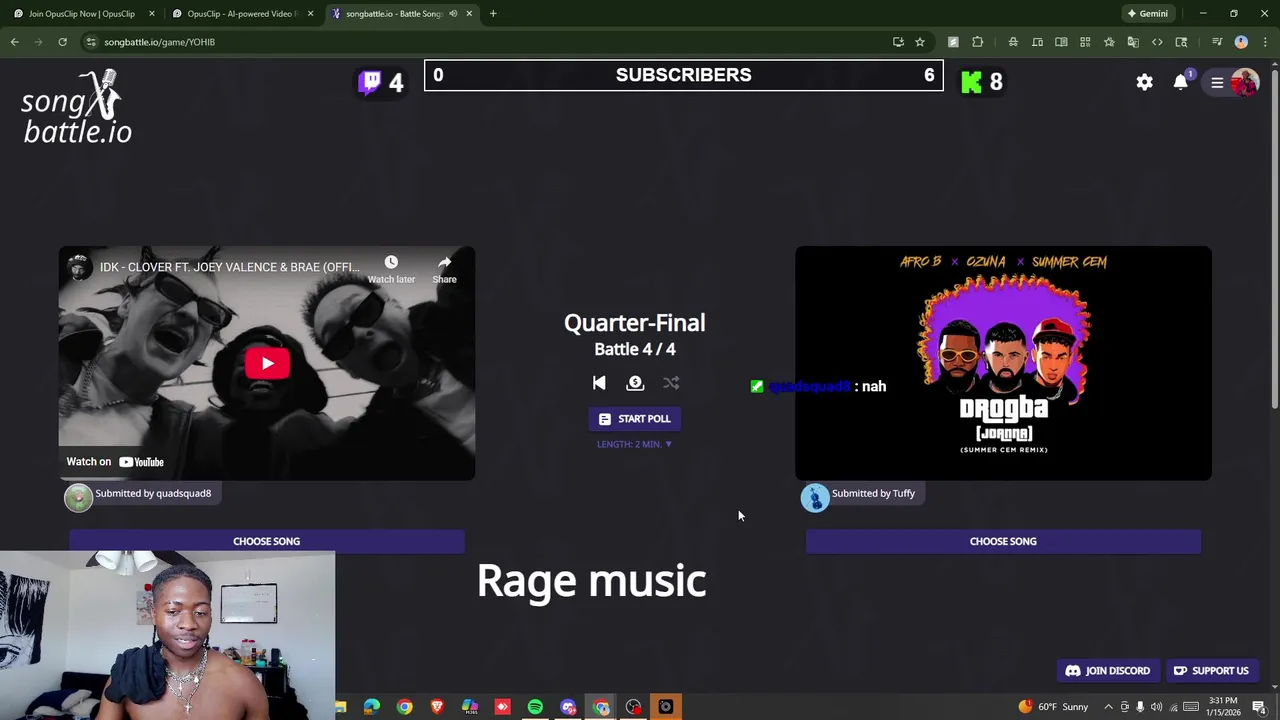
Task: Click the Subscribers score bar
Action: tap(683, 75)
